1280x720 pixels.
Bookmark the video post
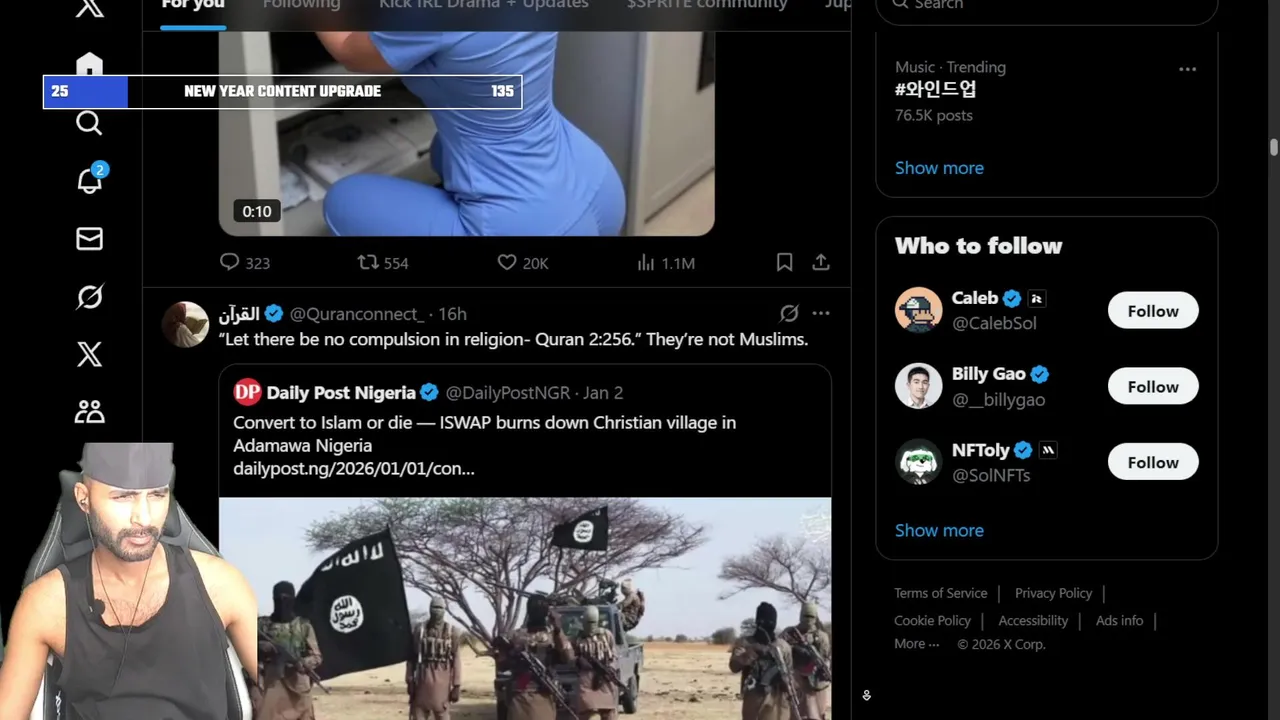(x=784, y=262)
